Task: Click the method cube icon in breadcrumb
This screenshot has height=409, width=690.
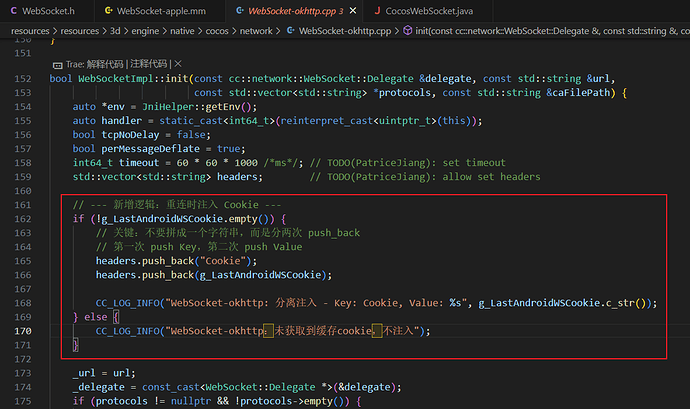Action: tap(408, 30)
